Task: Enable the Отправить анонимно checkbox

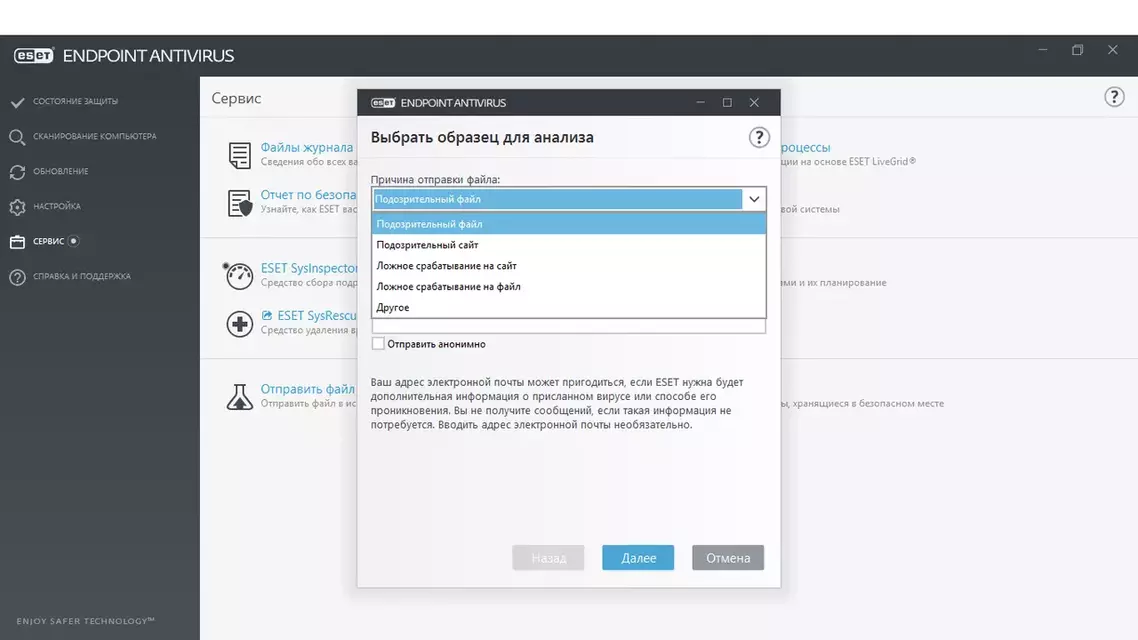Action: coord(378,344)
